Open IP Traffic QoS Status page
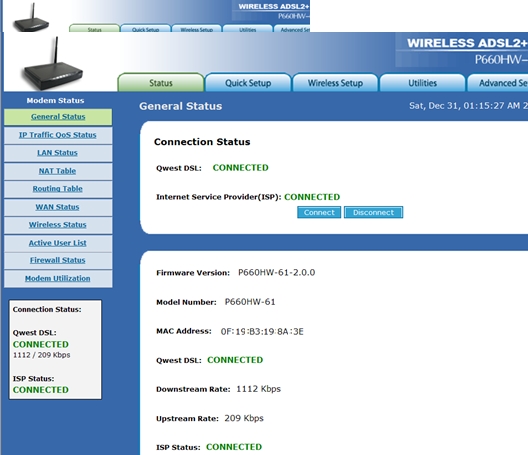 tap(58, 135)
